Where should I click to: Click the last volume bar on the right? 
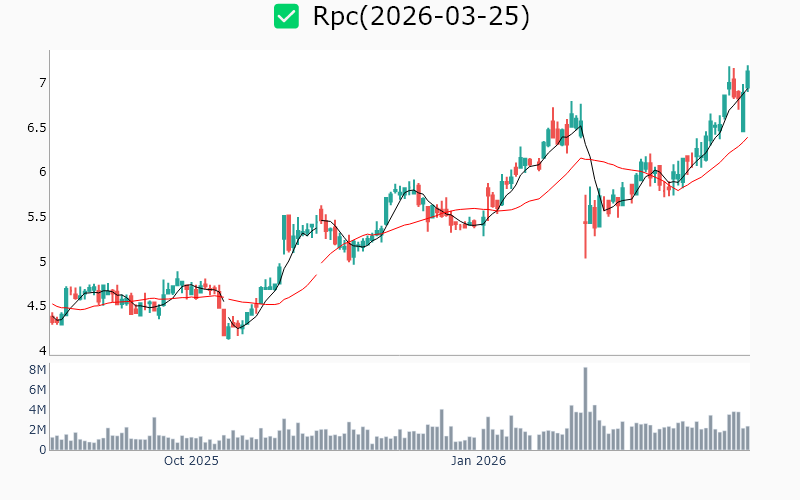point(747,438)
